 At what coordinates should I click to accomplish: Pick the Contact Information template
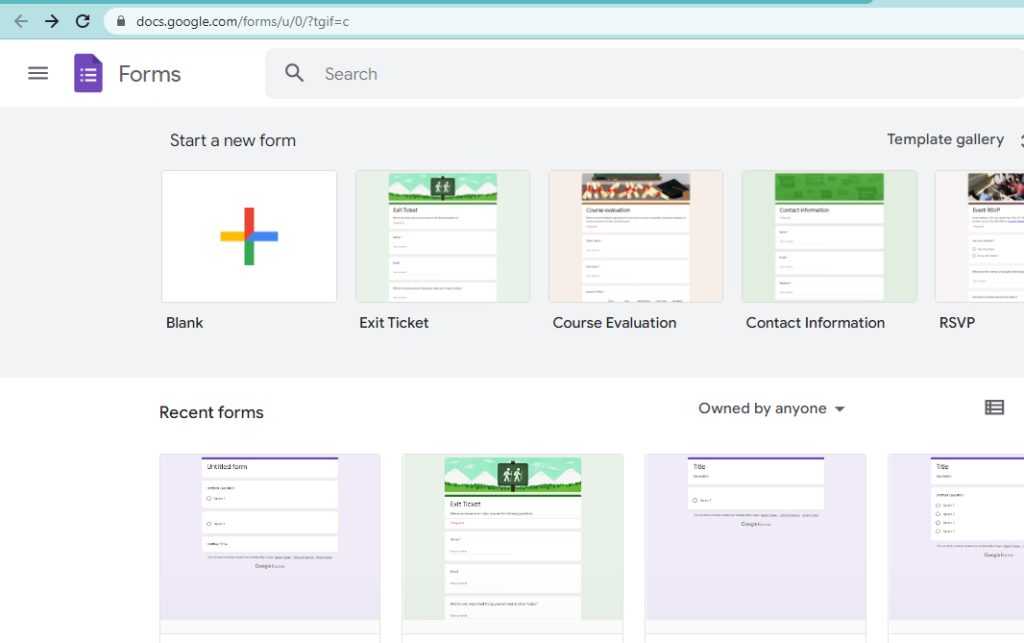tap(828, 236)
